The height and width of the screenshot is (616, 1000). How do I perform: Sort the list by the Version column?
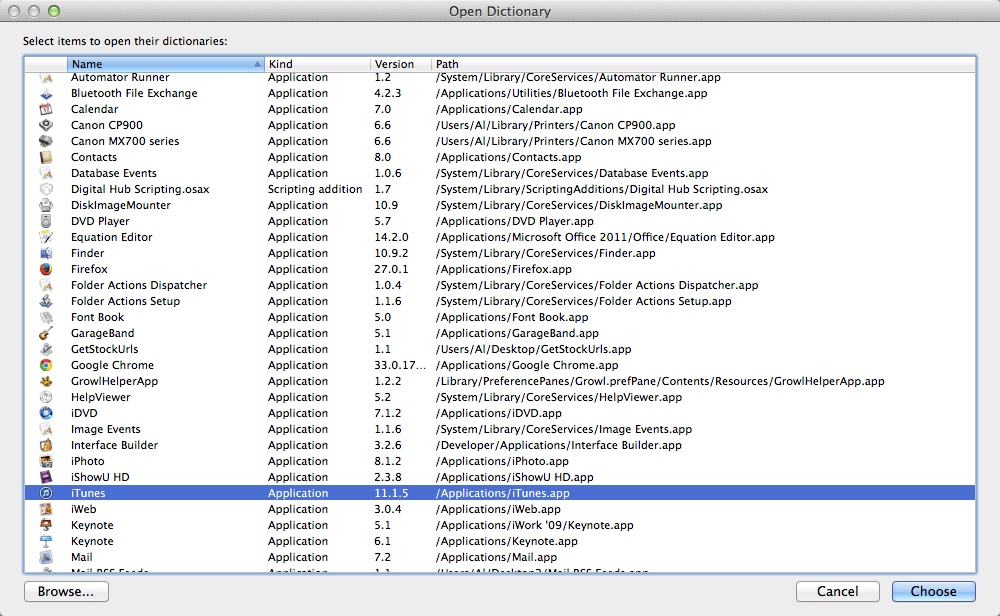click(401, 64)
